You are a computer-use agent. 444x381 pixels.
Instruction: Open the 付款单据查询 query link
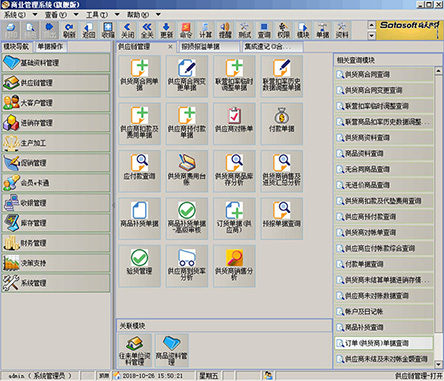pos(384,264)
